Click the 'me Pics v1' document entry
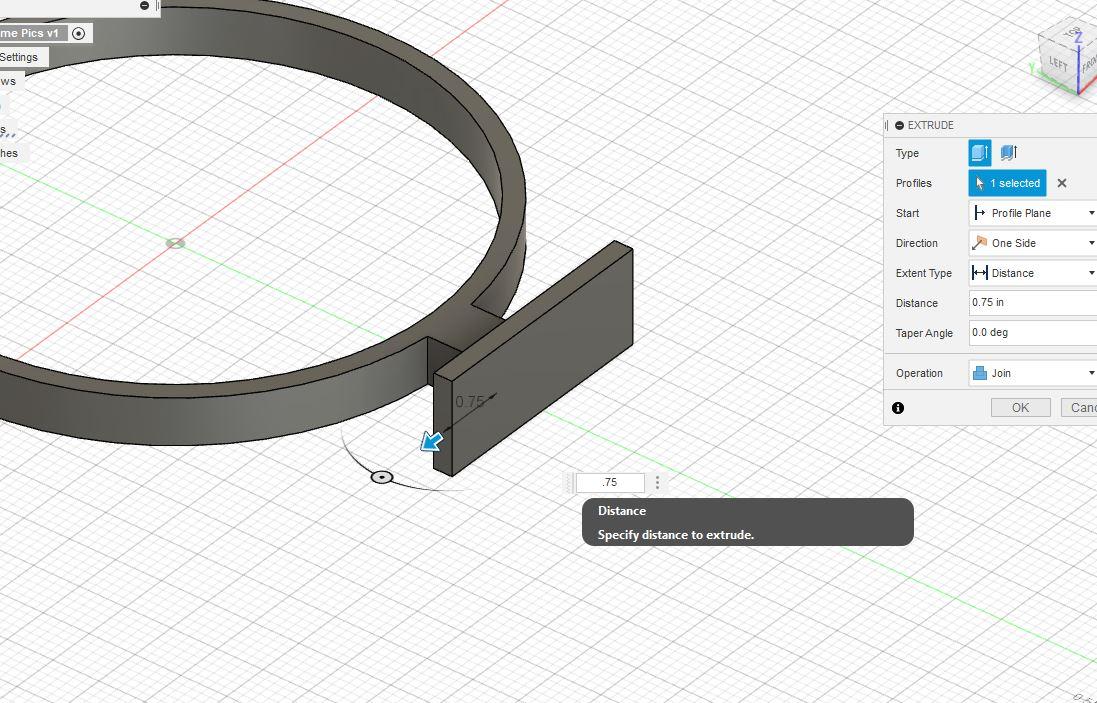Viewport: 1097px width, 703px height. [30, 32]
